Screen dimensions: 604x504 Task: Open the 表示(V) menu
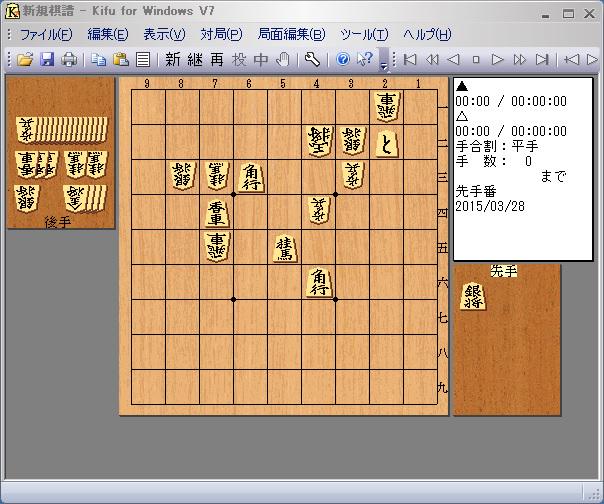pyautogui.click(x=164, y=34)
